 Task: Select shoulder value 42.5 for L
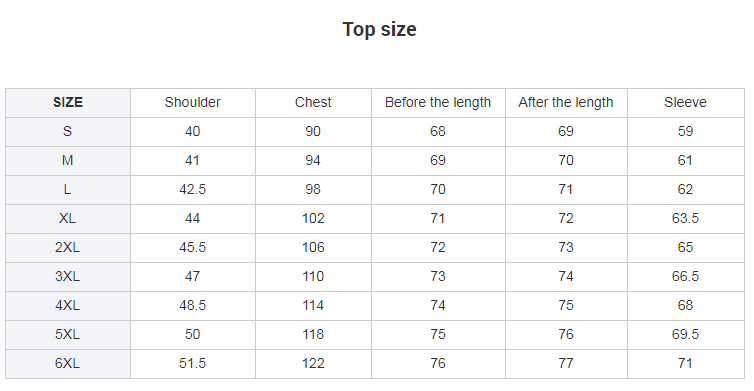(x=193, y=189)
